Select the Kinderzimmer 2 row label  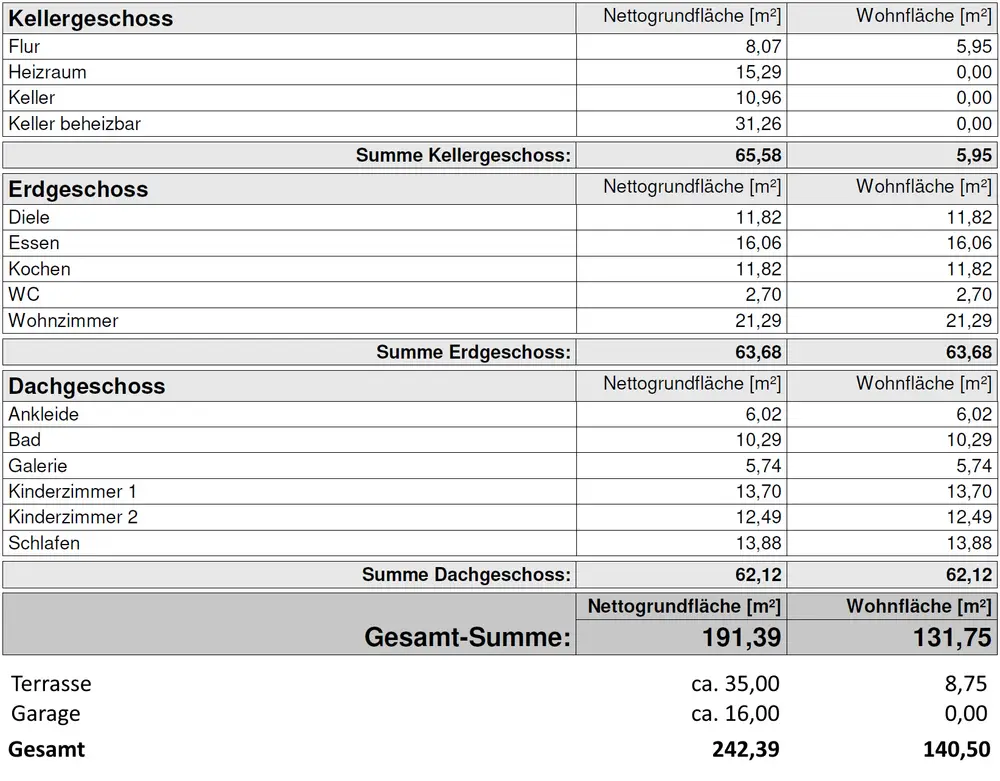(x=73, y=517)
